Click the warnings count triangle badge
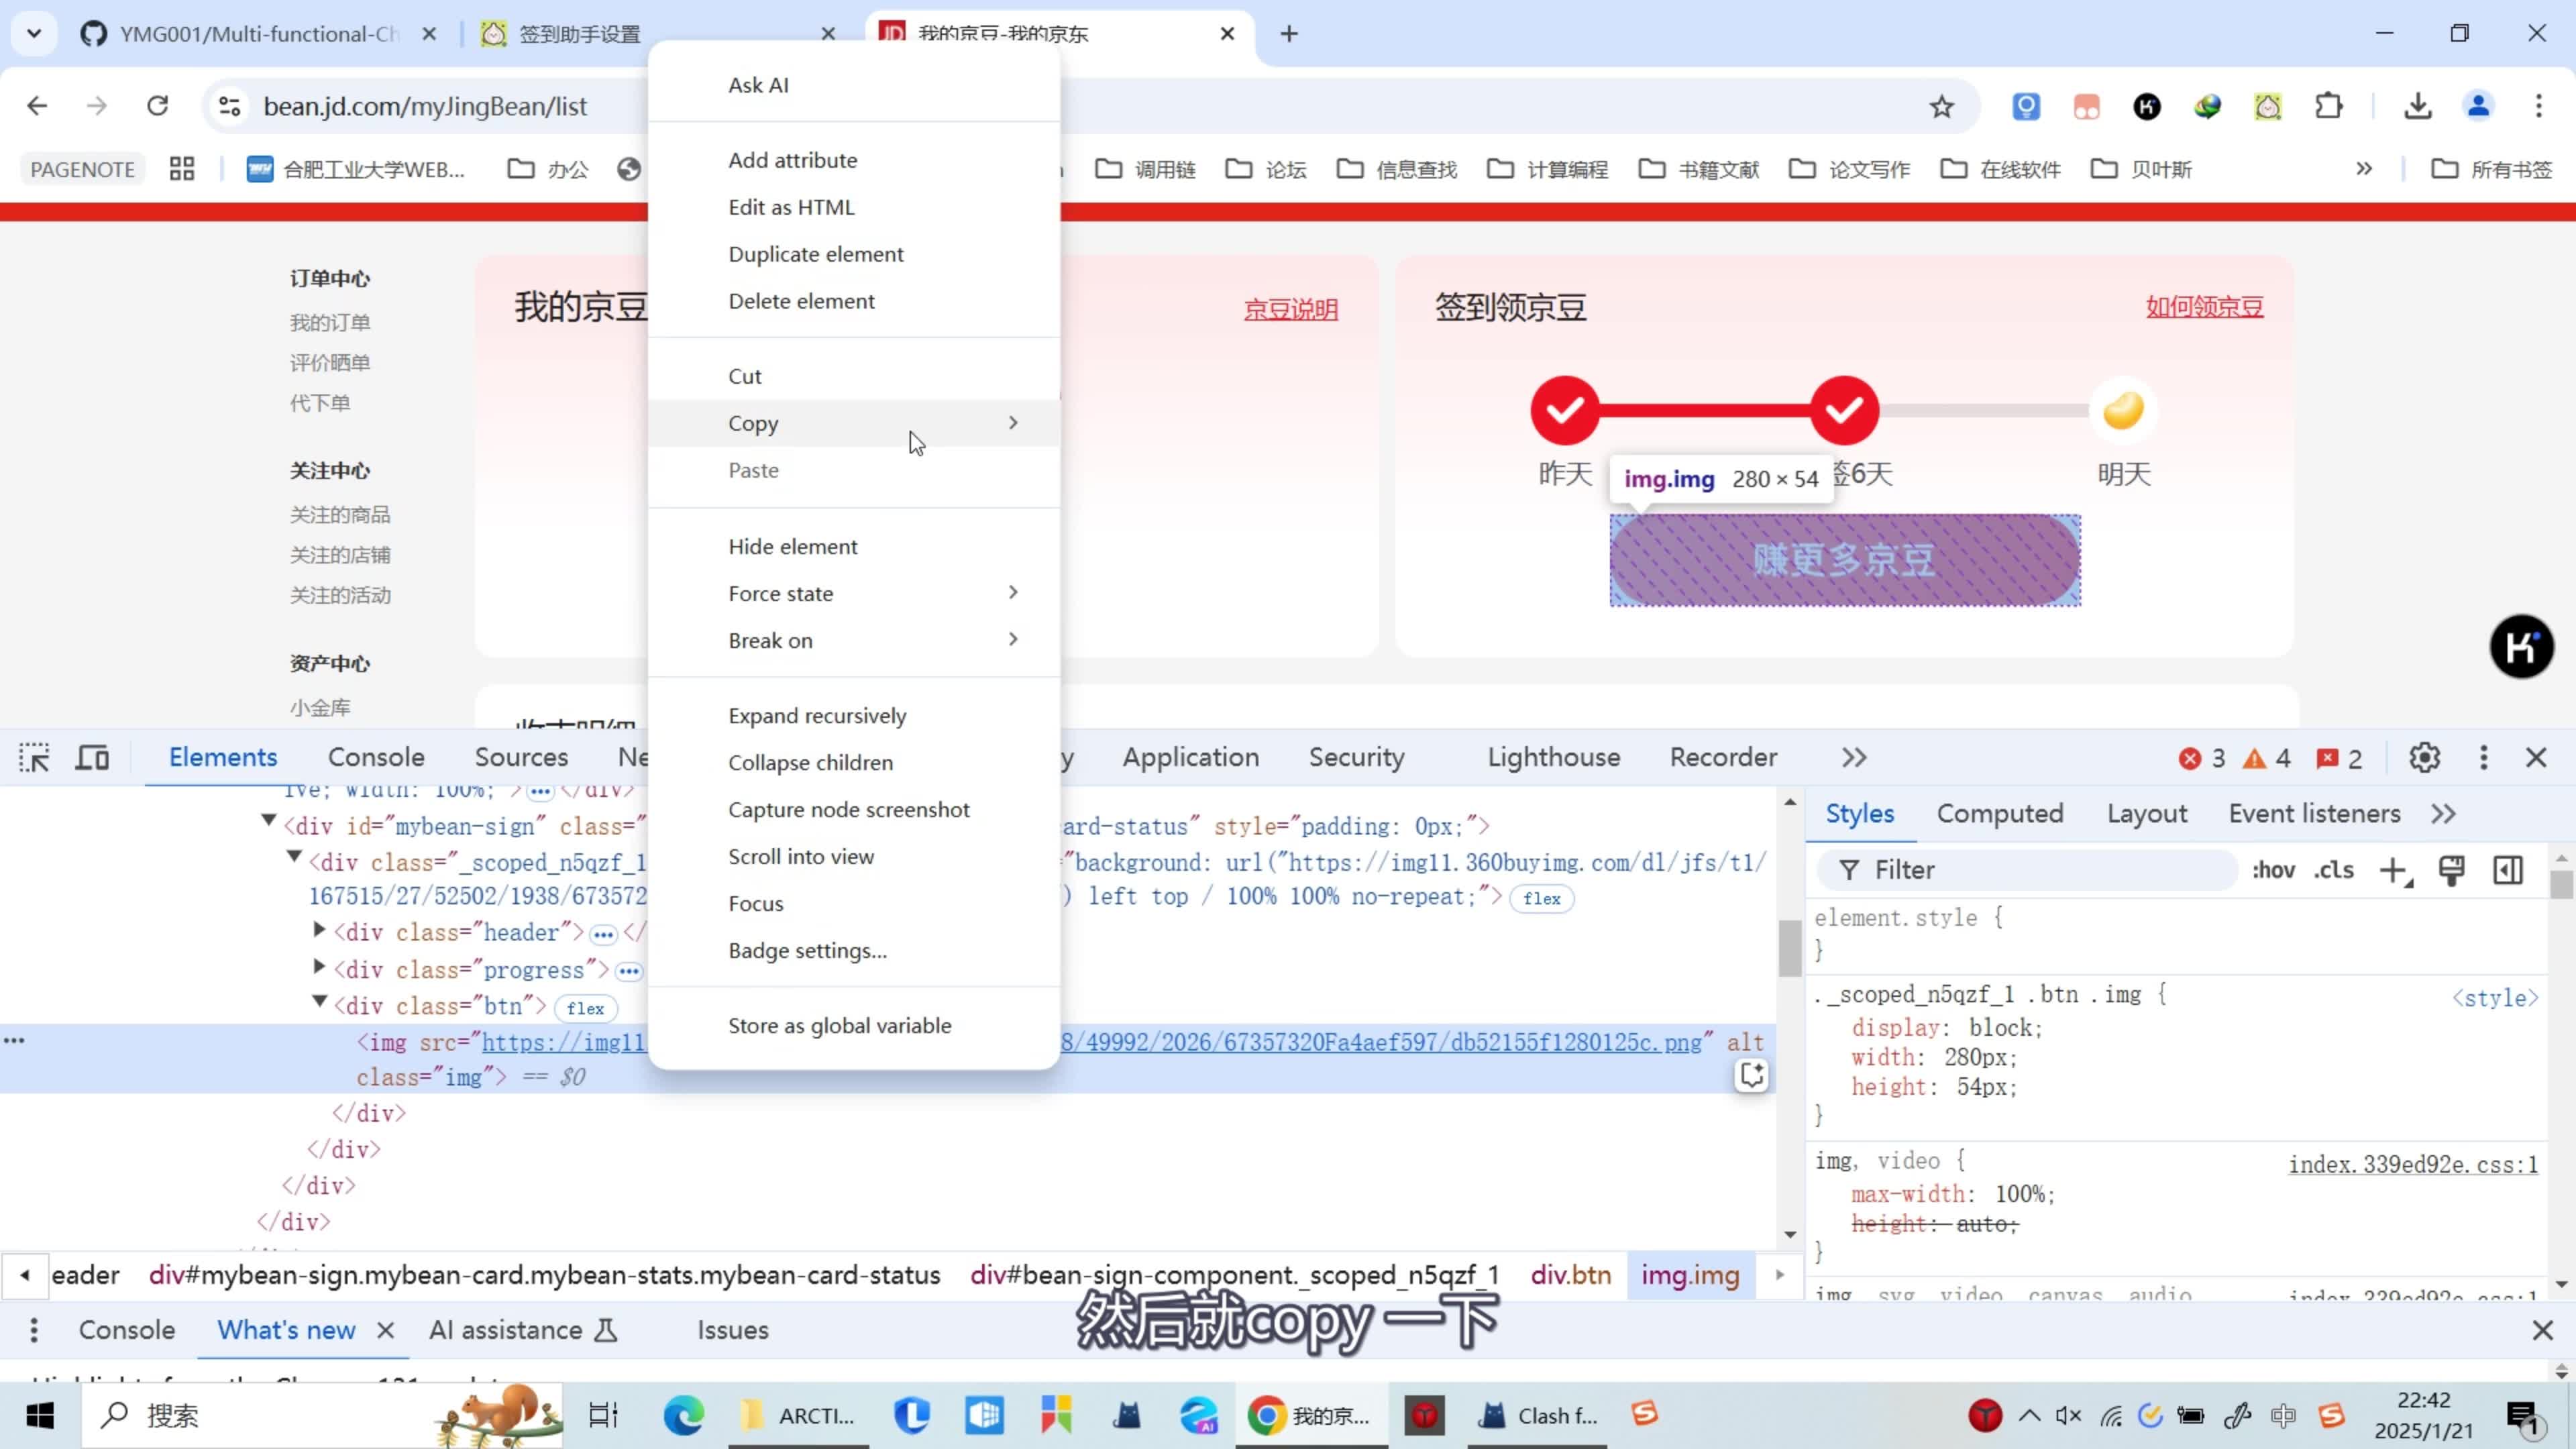This screenshot has width=2576, height=1449. (x=2267, y=759)
